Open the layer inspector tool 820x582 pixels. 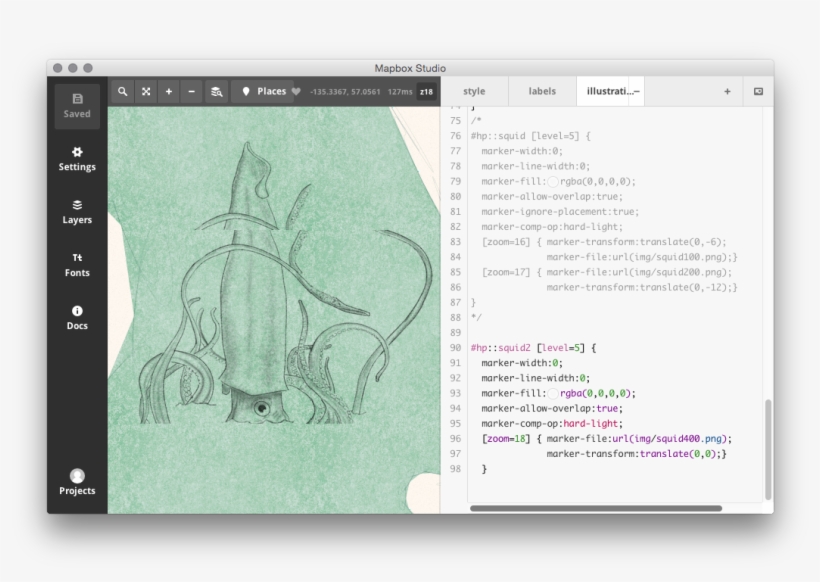point(216,91)
